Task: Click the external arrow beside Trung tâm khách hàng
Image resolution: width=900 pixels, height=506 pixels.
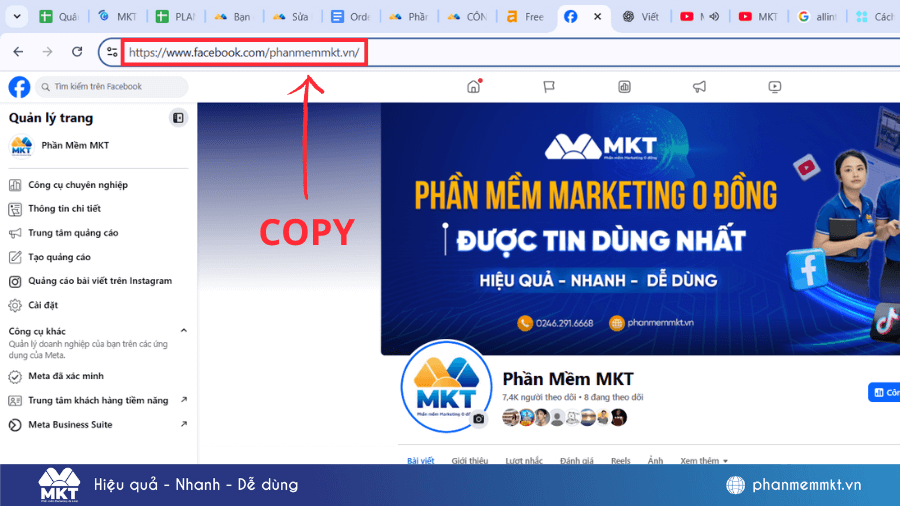Action: coord(184,400)
